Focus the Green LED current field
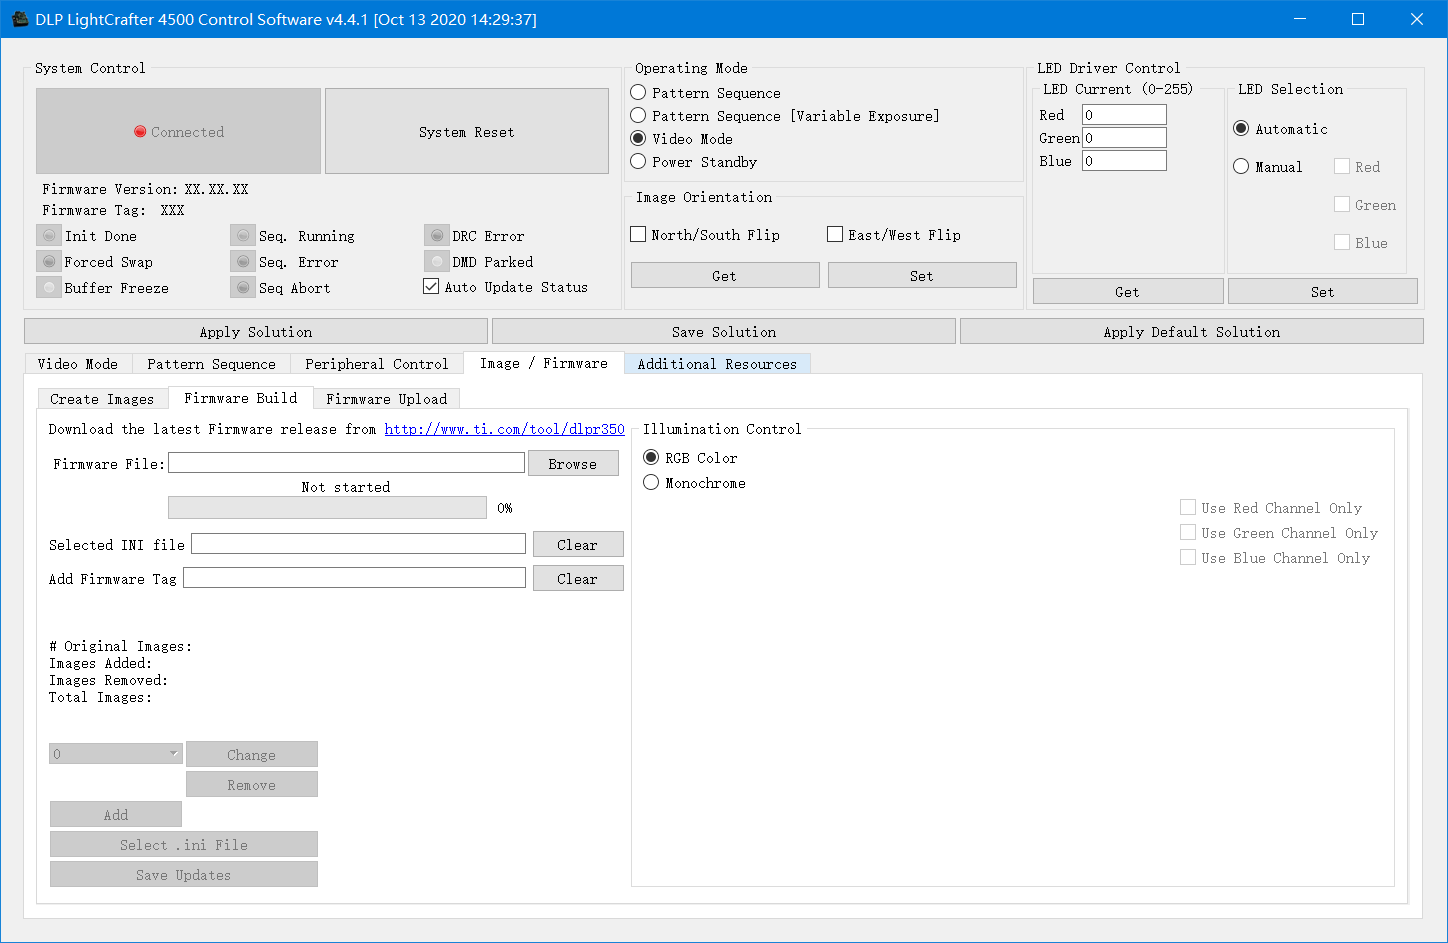 click(x=1124, y=138)
